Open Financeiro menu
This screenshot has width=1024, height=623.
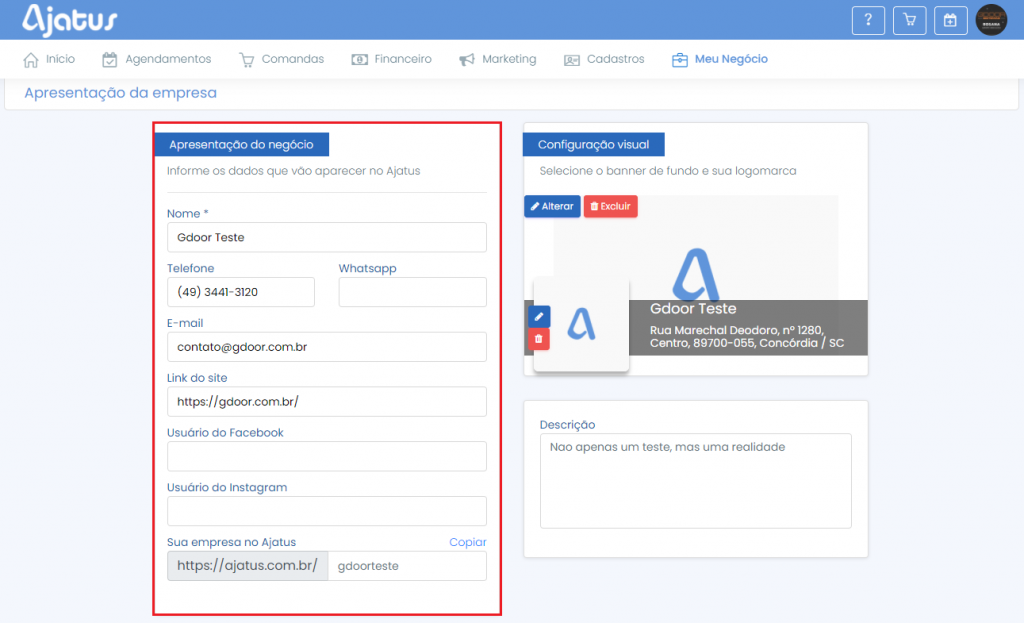coord(403,59)
